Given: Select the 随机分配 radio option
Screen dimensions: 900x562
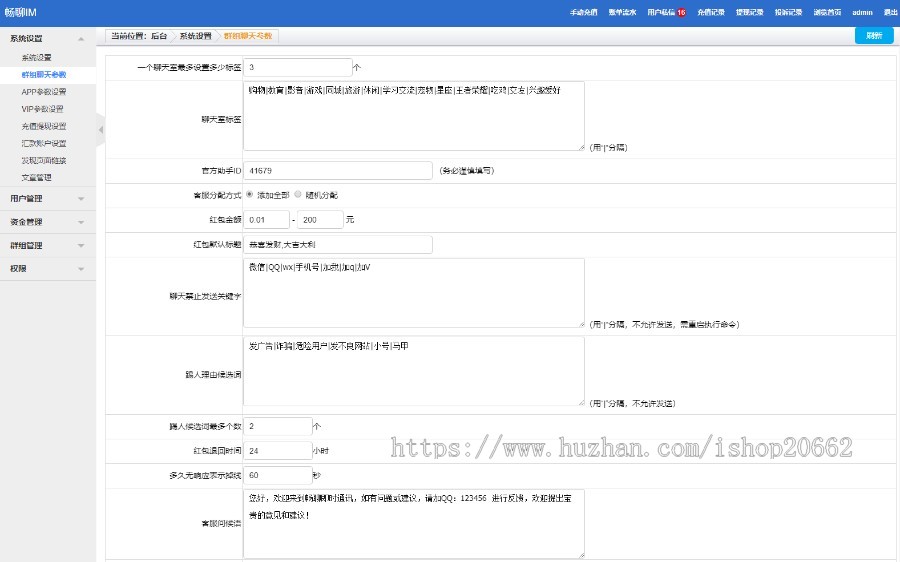Looking at the screenshot, I should point(297,194).
